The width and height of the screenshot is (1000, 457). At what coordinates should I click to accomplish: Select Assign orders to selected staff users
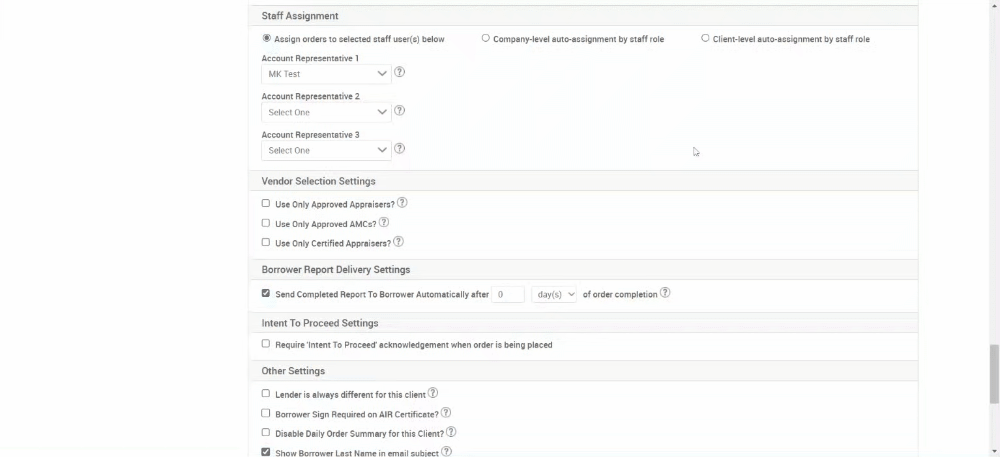pos(267,38)
